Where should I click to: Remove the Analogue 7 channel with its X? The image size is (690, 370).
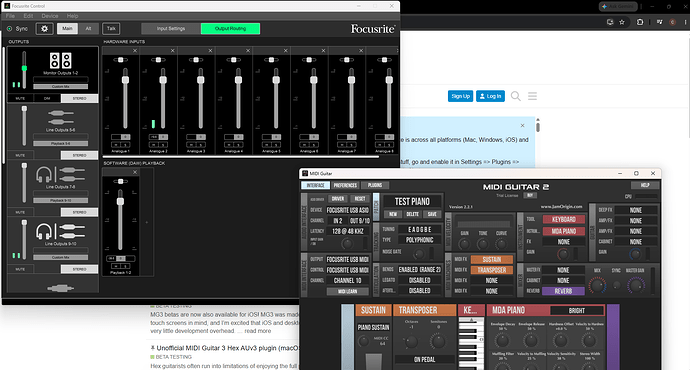click(x=361, y=51)
